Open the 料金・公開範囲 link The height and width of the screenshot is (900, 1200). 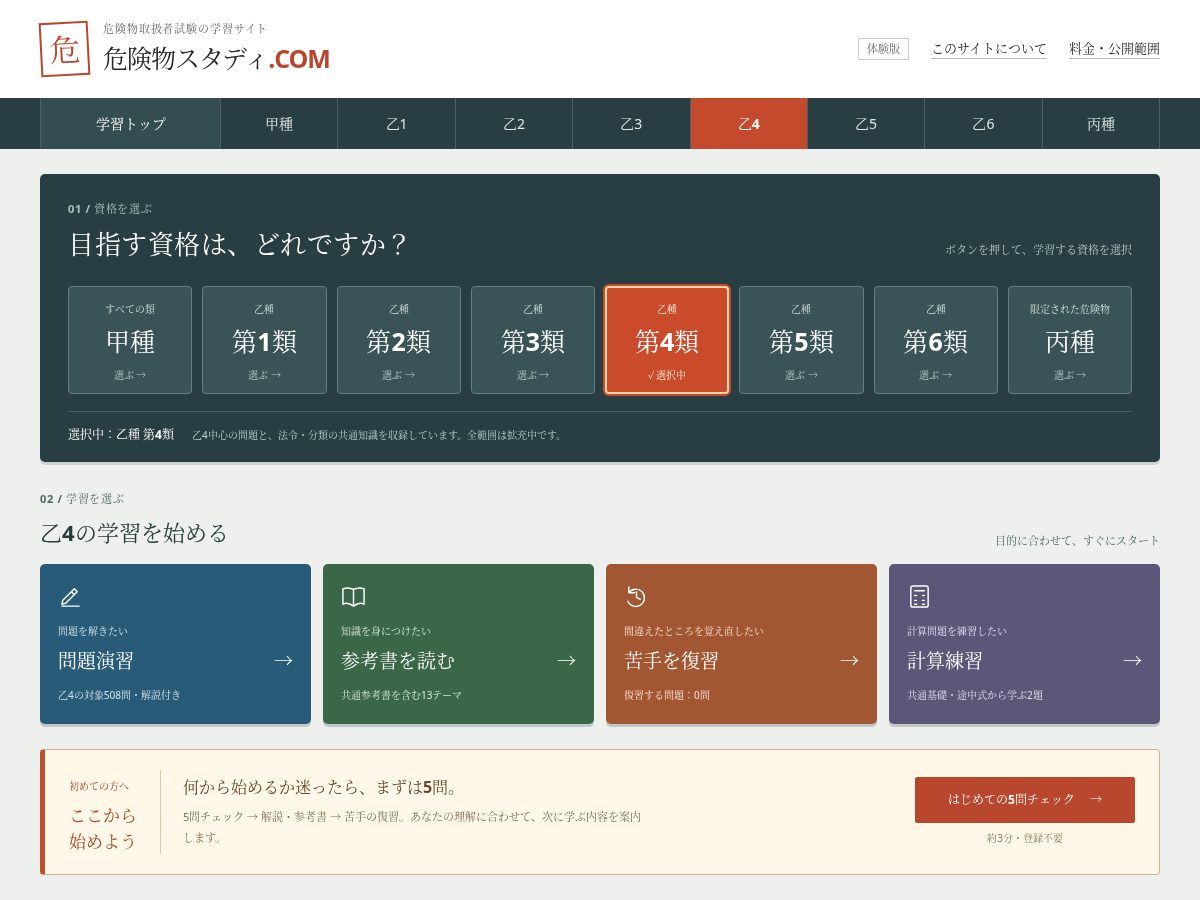[x=1114, y=49]
